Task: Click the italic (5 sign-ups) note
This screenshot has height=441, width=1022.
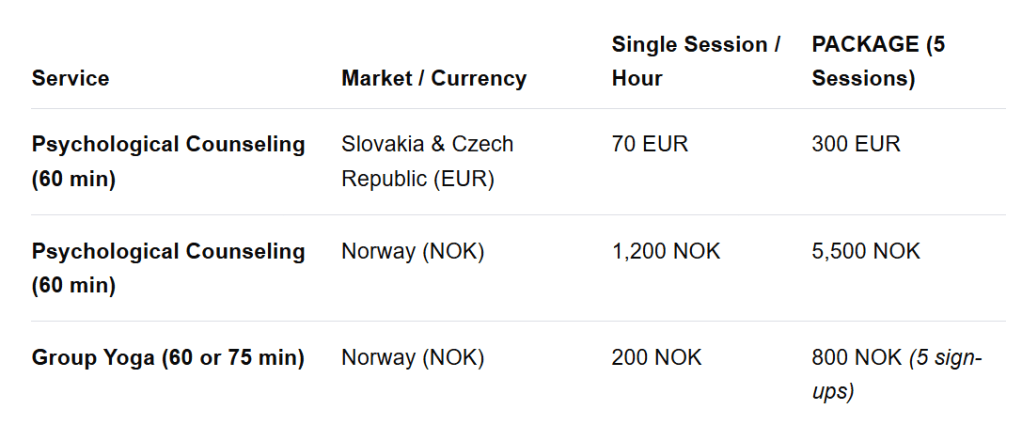Action: [x=896, y=375]
